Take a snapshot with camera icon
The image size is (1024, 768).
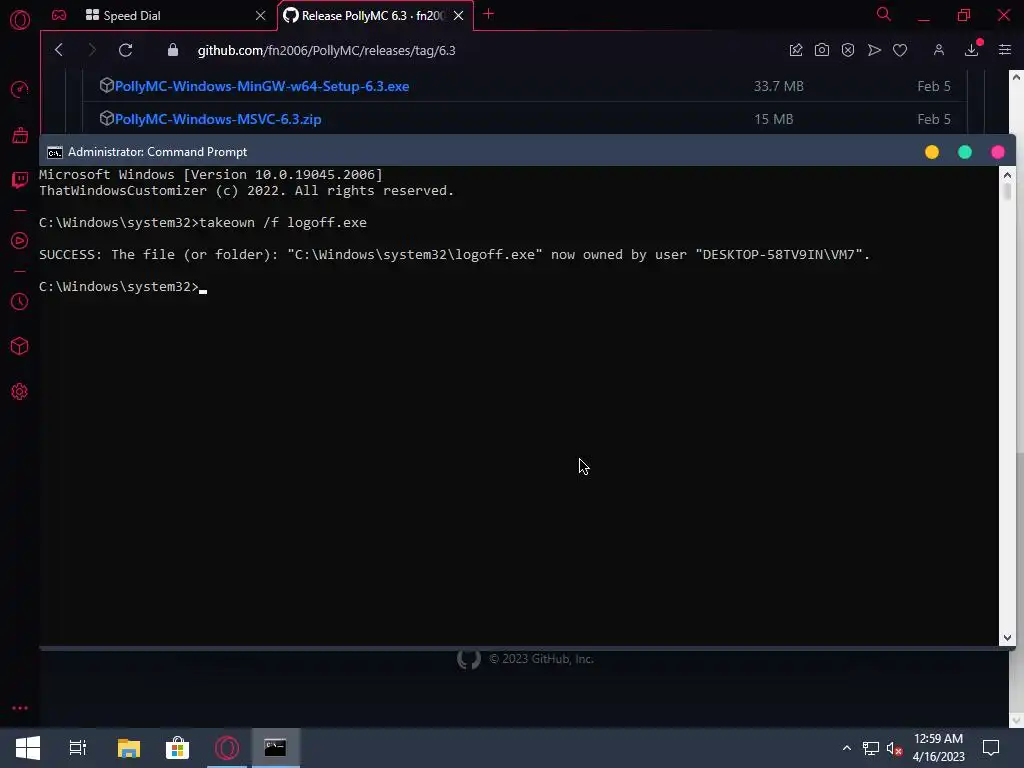coord(822,50)
